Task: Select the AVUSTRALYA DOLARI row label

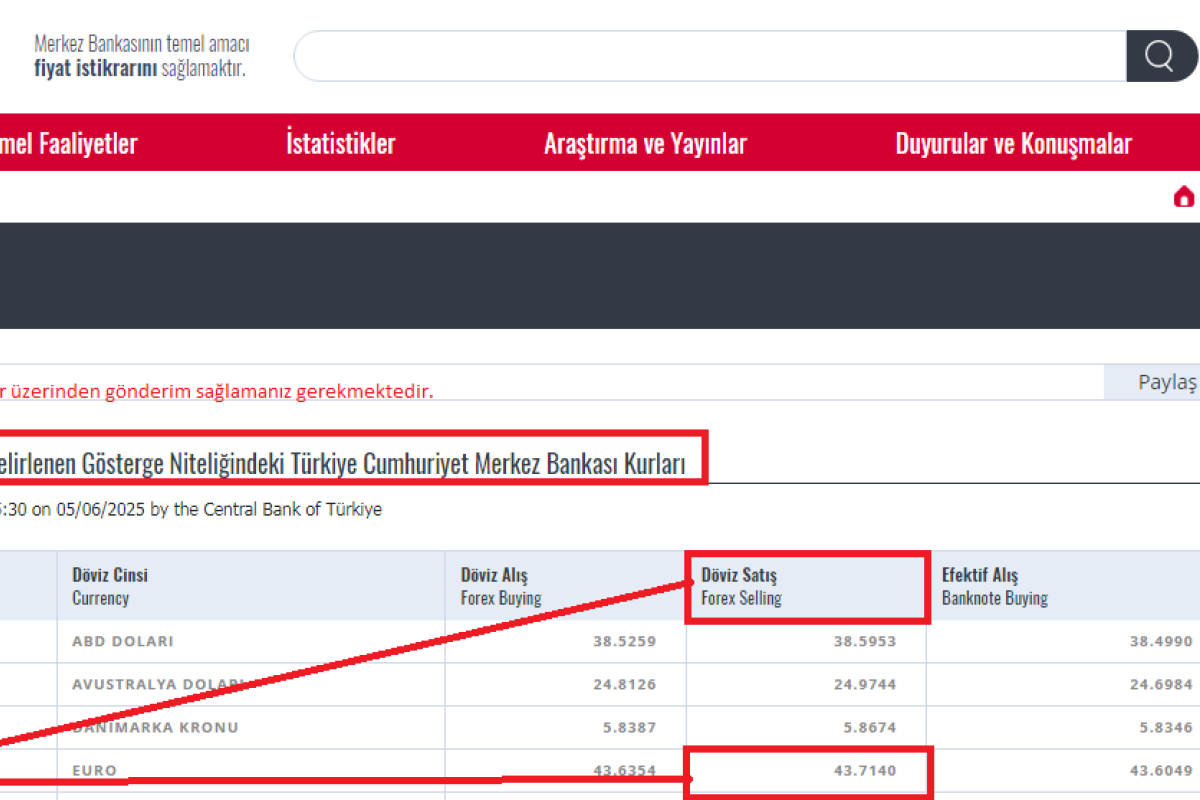Action: [158, 685]
